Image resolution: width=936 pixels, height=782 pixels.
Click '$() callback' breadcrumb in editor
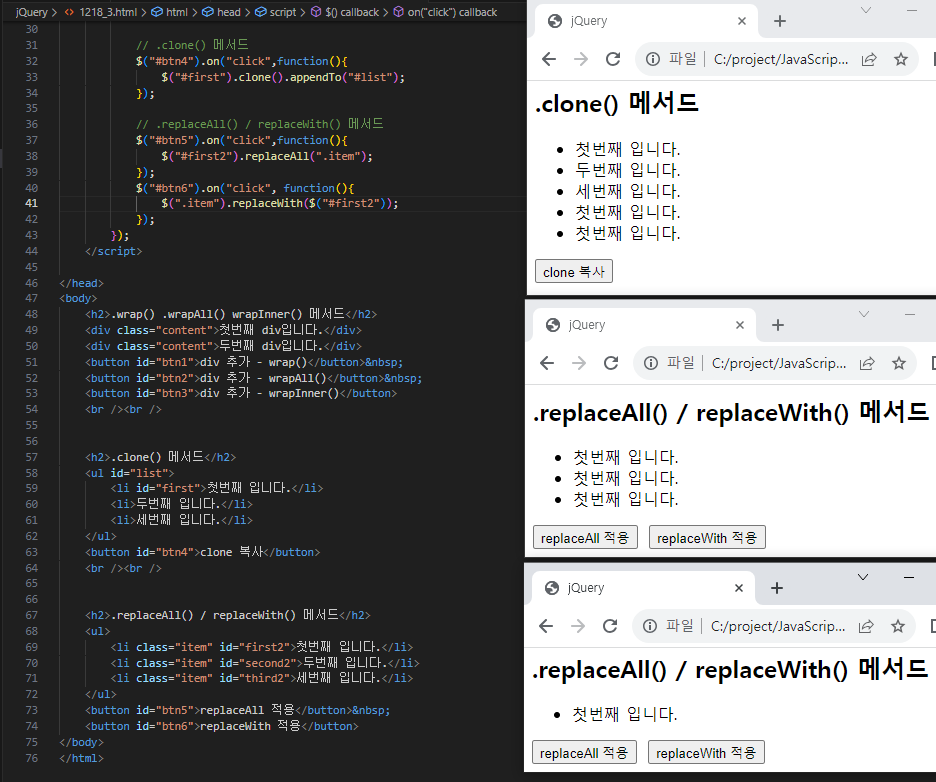[352, 12]
